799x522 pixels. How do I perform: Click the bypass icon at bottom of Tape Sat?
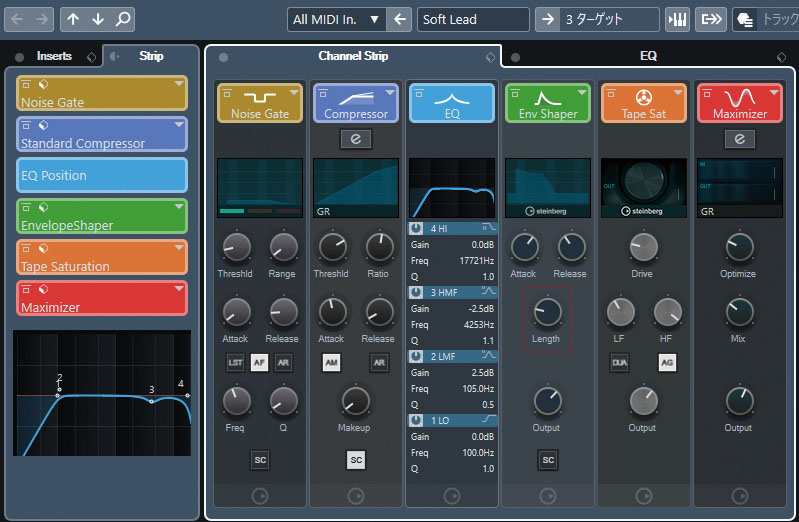coord(644,496)
